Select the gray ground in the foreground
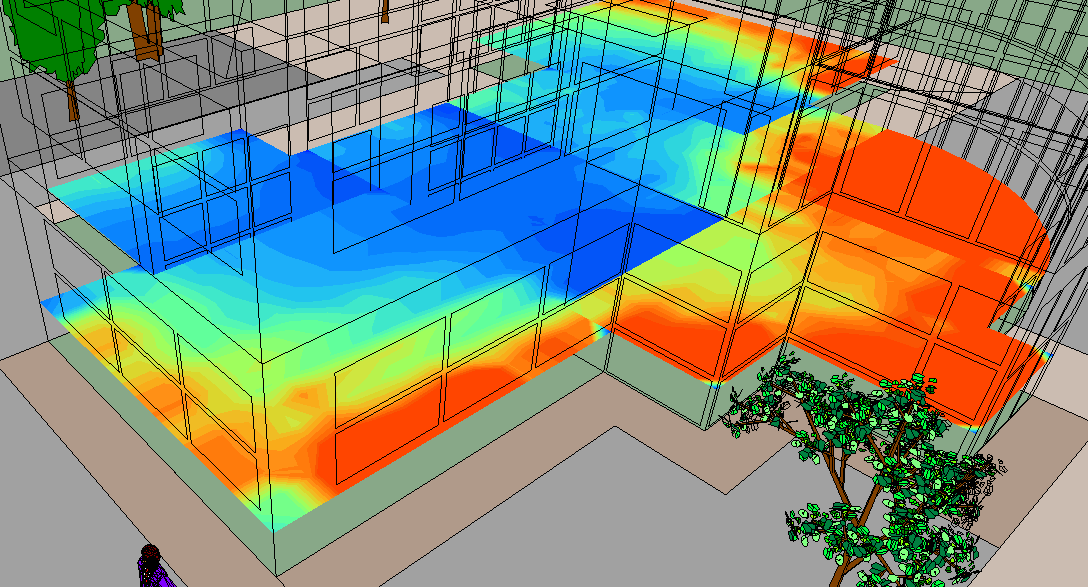The height and width of the screenshot is (587, 1088). 500,540
